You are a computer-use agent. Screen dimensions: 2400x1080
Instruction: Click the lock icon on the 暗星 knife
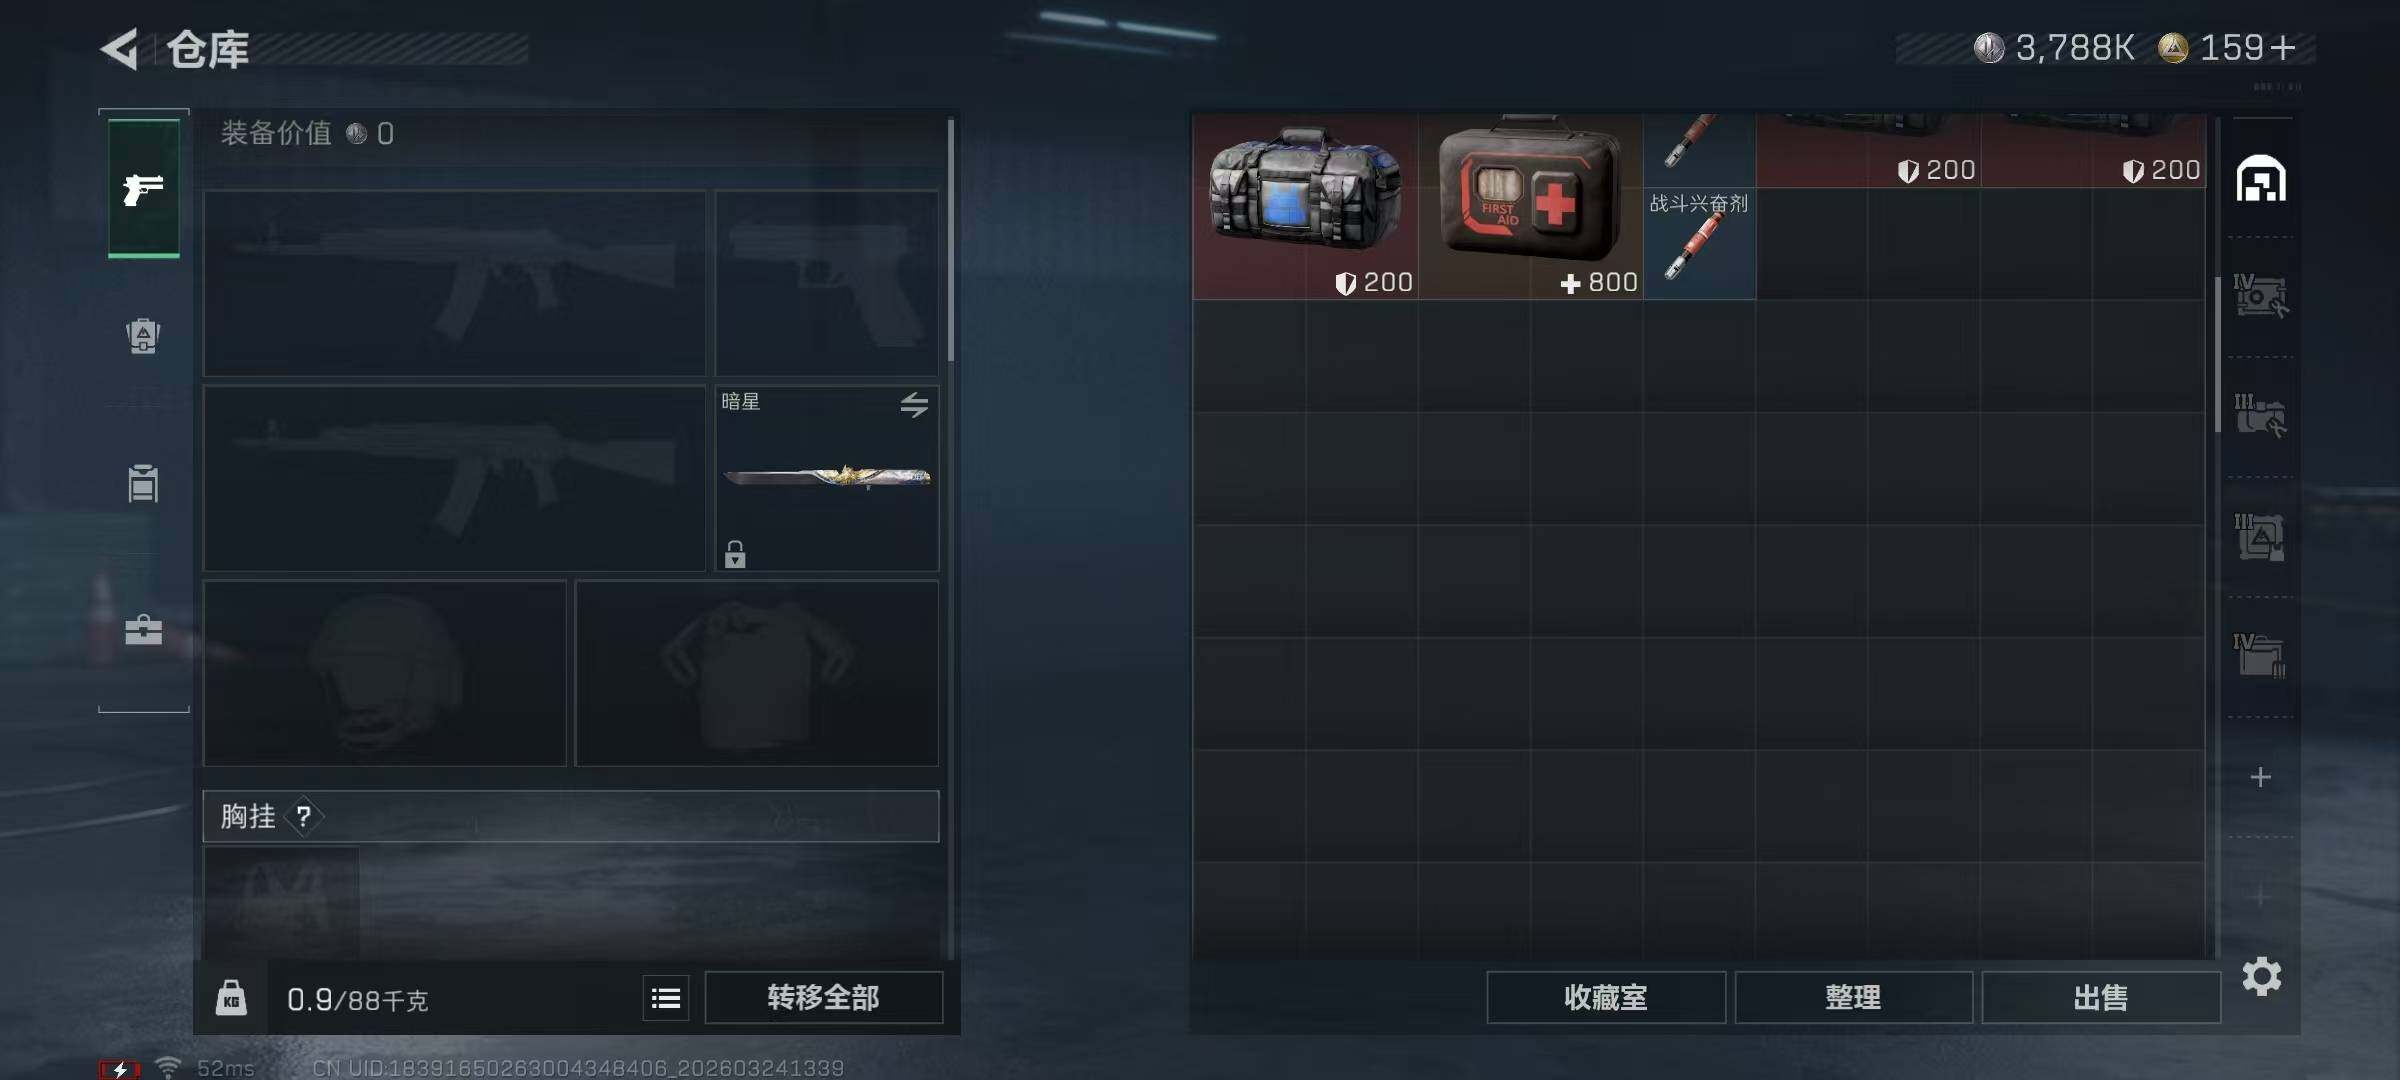(735, 554)
